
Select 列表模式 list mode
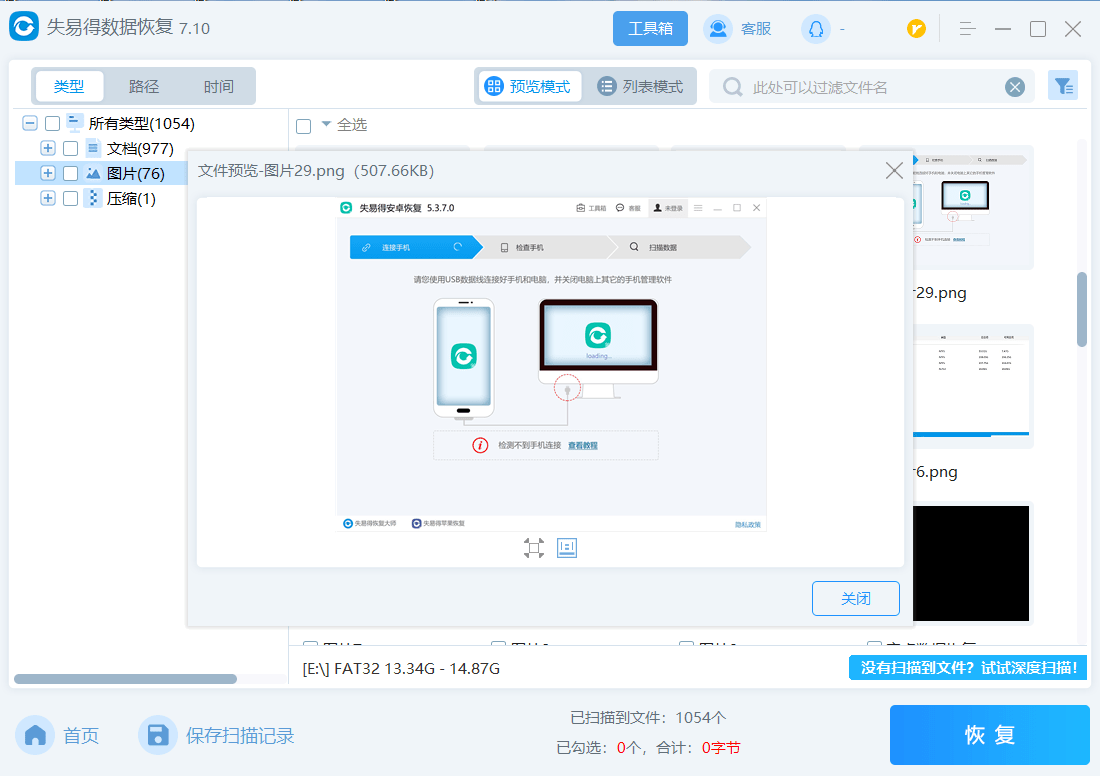(640, 86)
